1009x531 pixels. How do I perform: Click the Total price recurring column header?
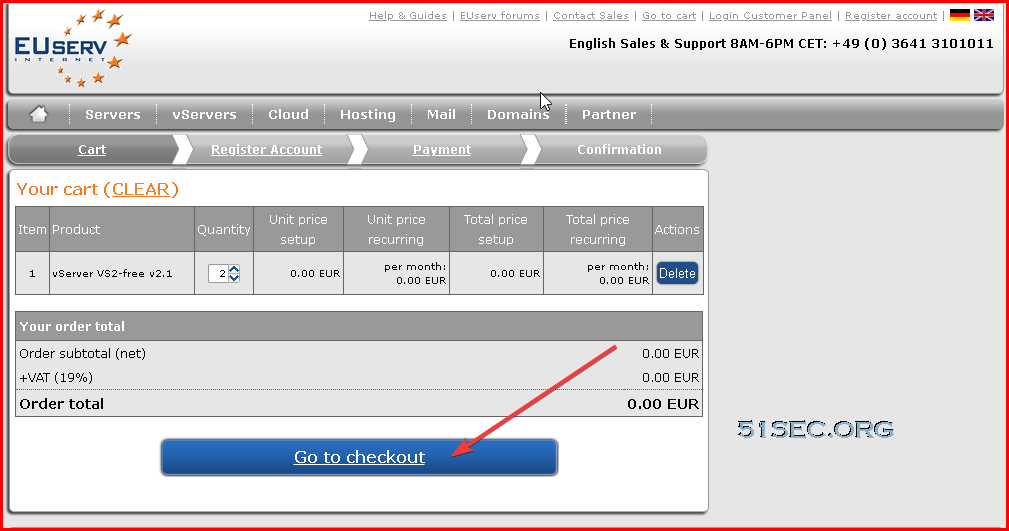click(x=597, y=229)
